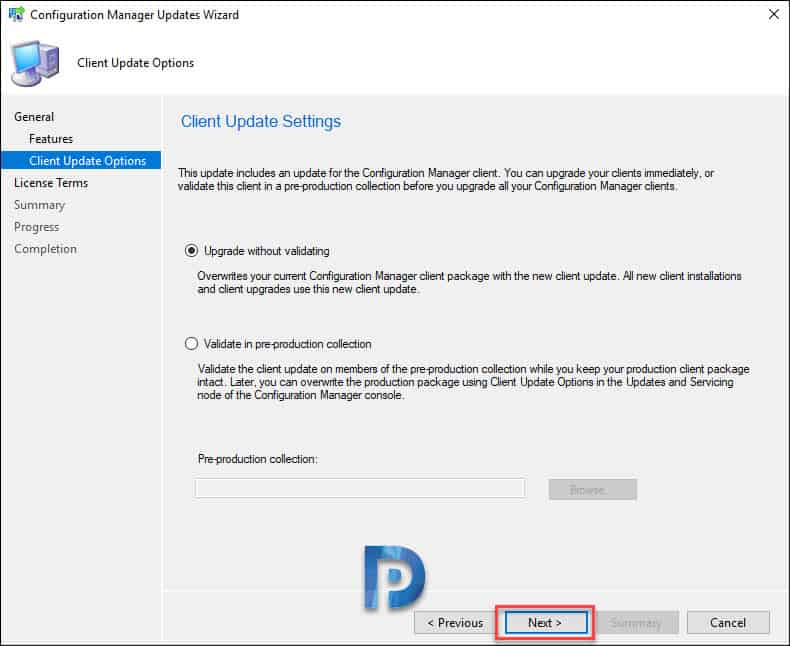Click the Client Update Options header title
This screenshot has width=790, height=646.
[136, 63]
